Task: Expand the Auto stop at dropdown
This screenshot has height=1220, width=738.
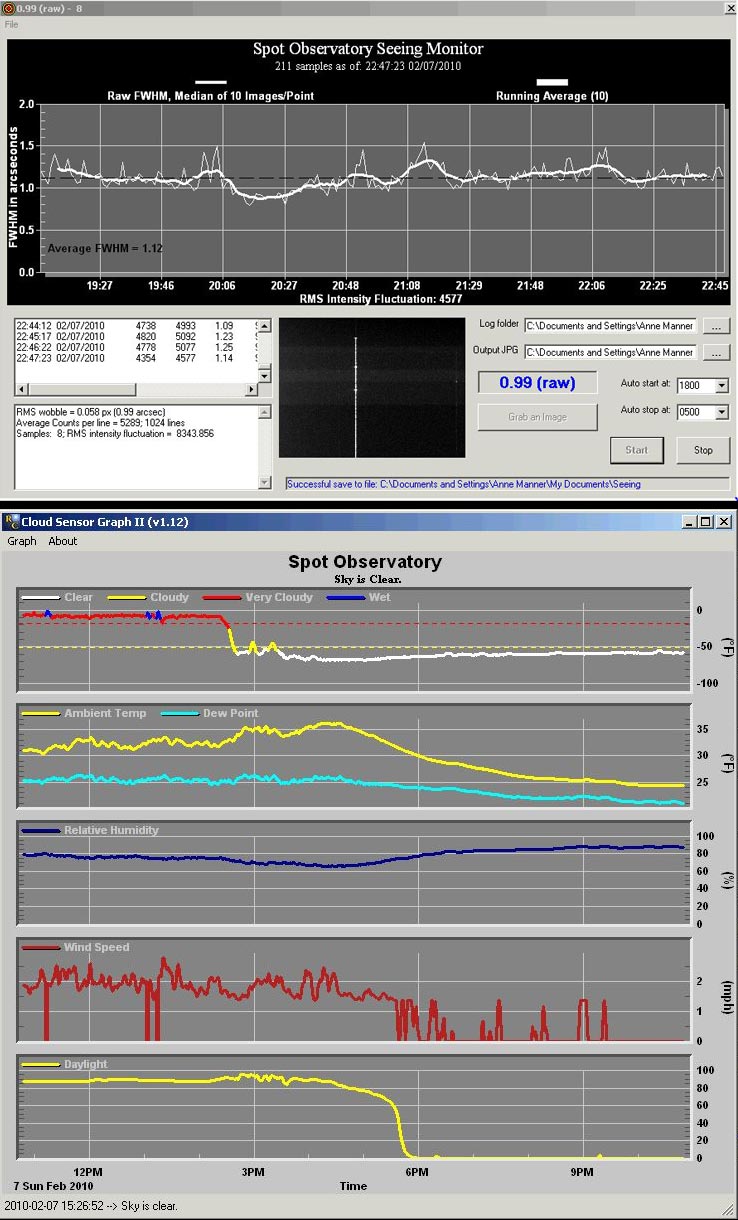Action: [722, 412]
